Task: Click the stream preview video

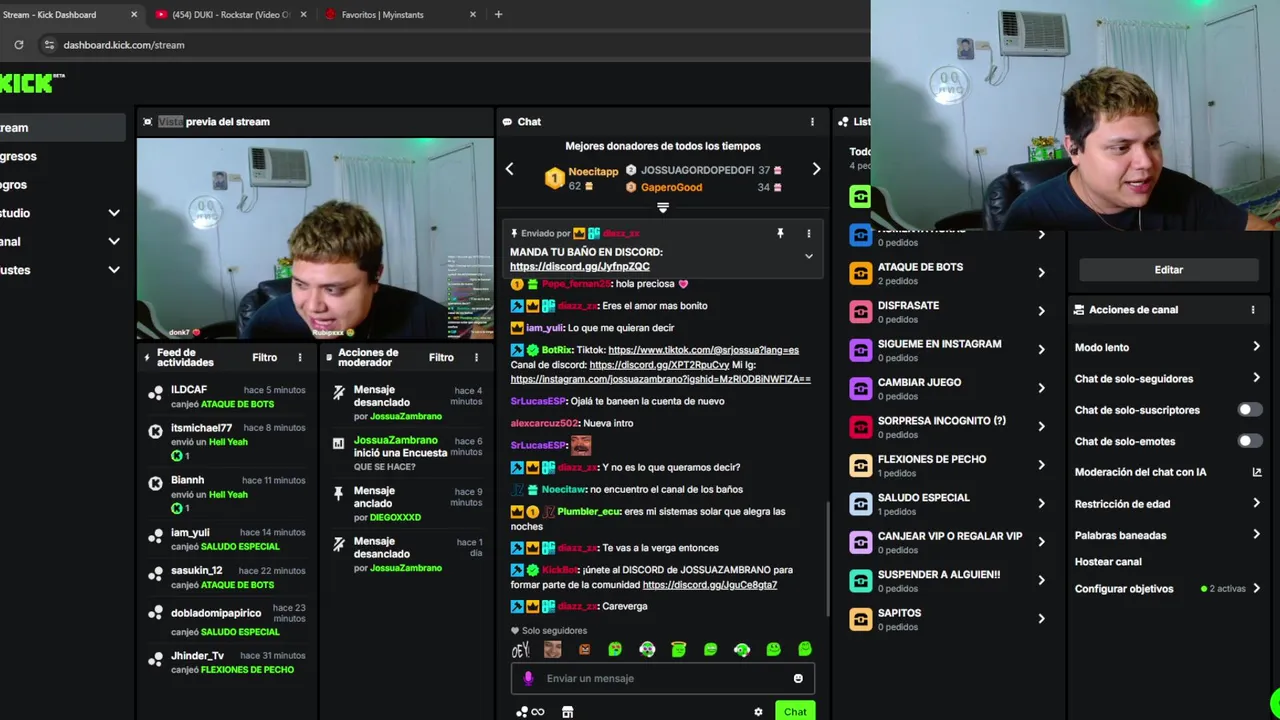Action: (x=315, y=239)
